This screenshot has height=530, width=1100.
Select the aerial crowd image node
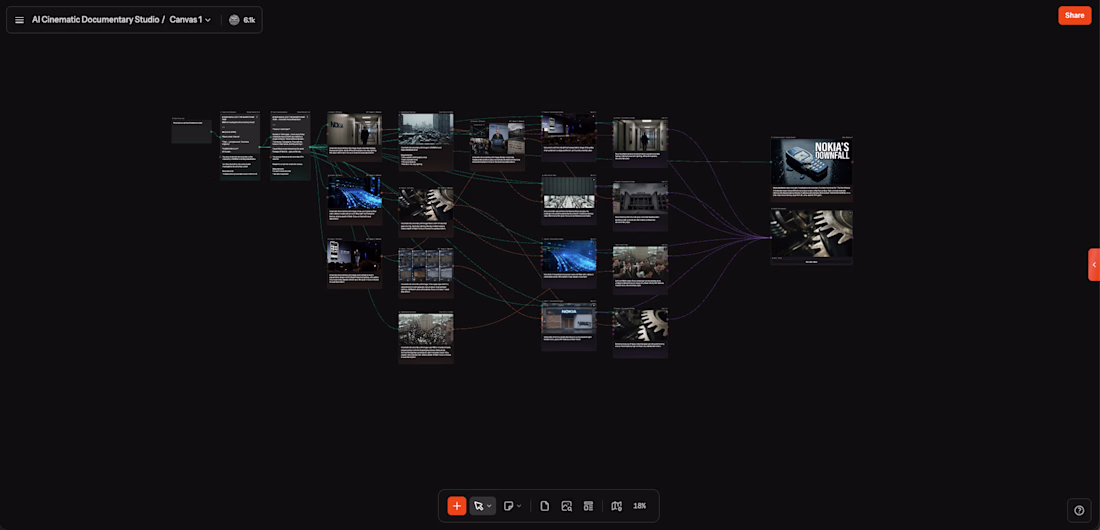426,337
